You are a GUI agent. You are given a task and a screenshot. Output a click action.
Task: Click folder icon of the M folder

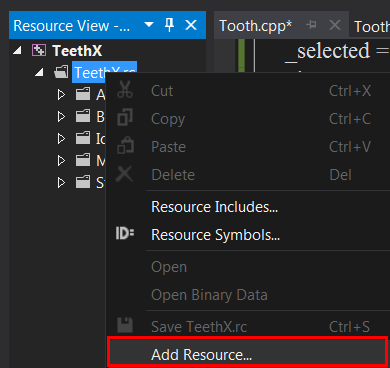[83, 160]
